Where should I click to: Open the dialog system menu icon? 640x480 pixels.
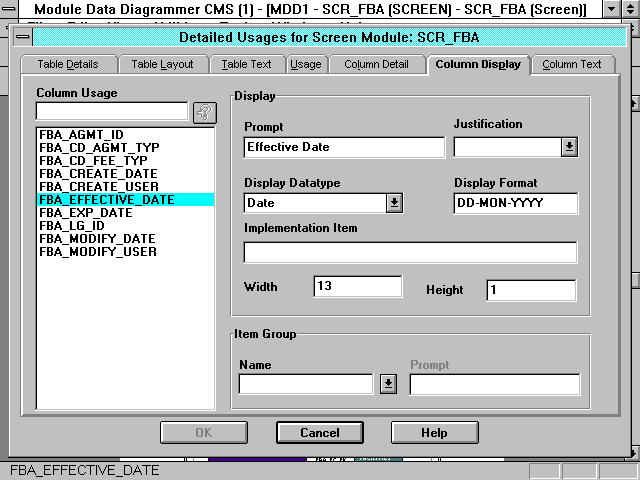tap(23, 38)
